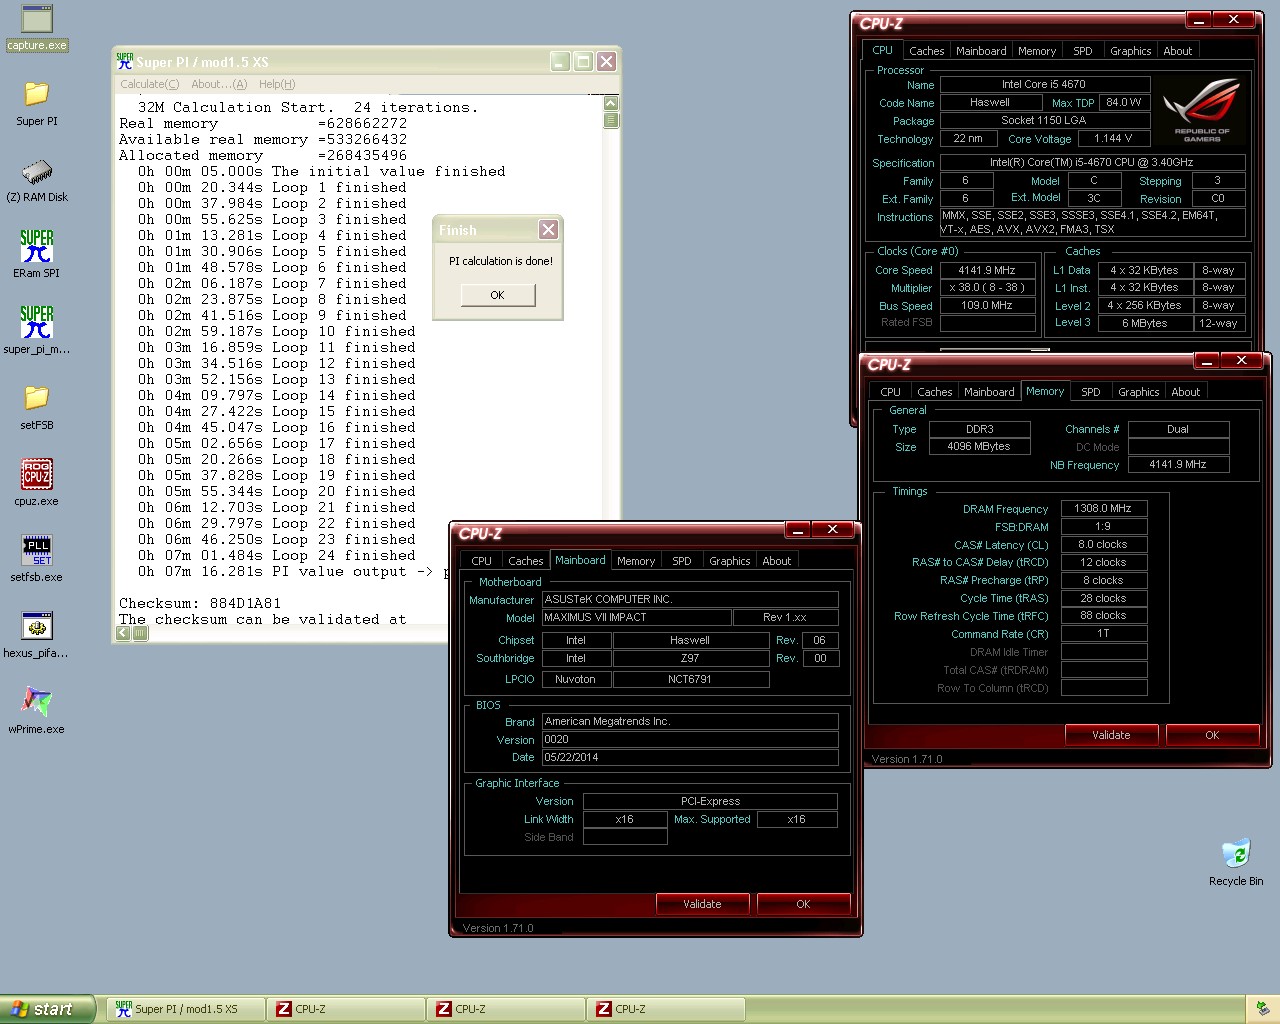Click 'Loop 24 finished' line in Super PI

coord(276,555)
